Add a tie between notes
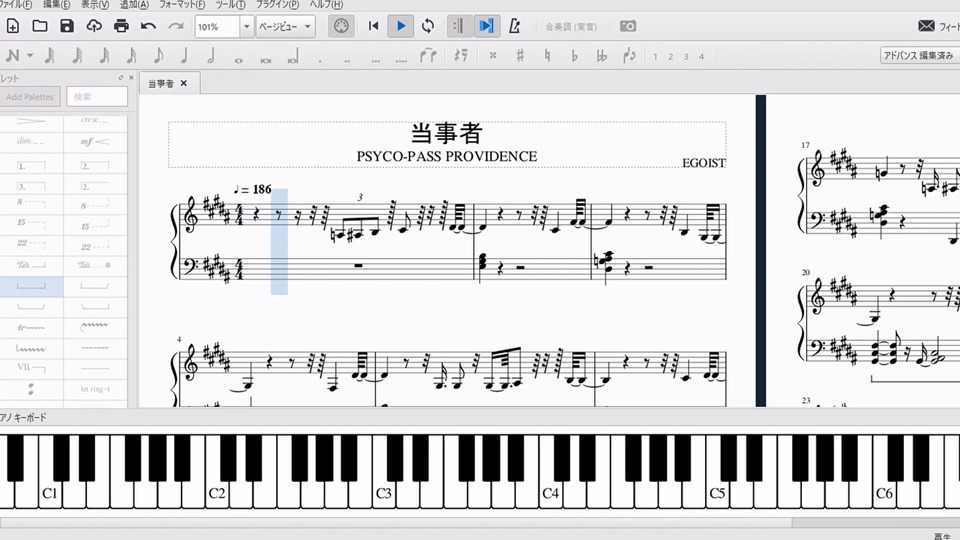This screenshot has height=540, width=960. click(428, 56)
